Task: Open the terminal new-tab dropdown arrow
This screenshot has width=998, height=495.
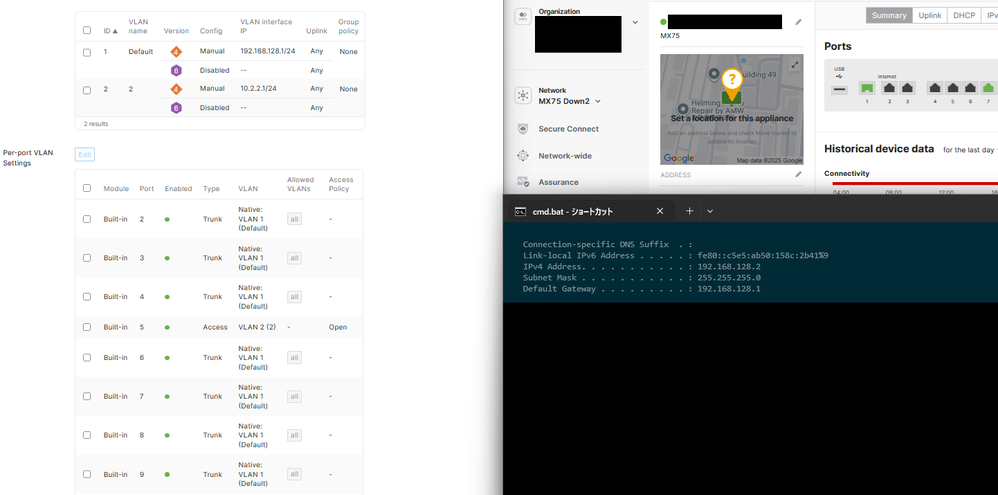Action: (710, 211)
